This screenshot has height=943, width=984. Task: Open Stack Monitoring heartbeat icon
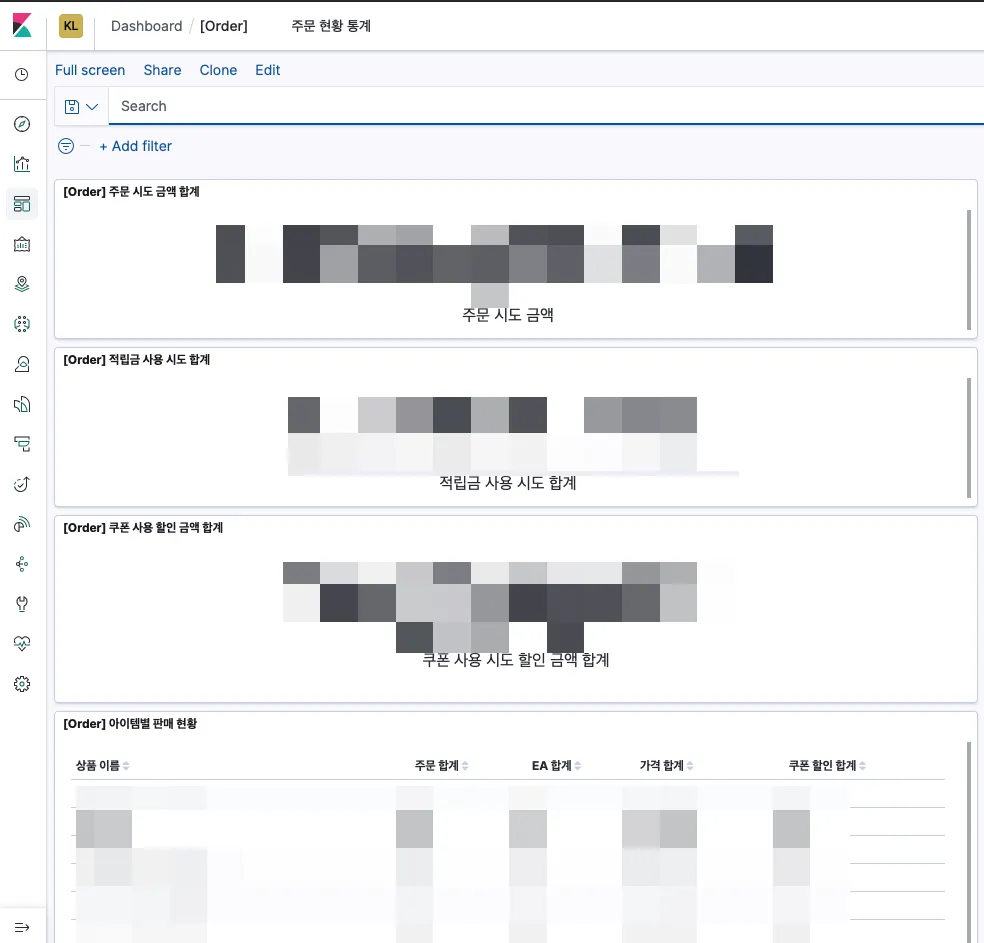click(x=22, y=644)
